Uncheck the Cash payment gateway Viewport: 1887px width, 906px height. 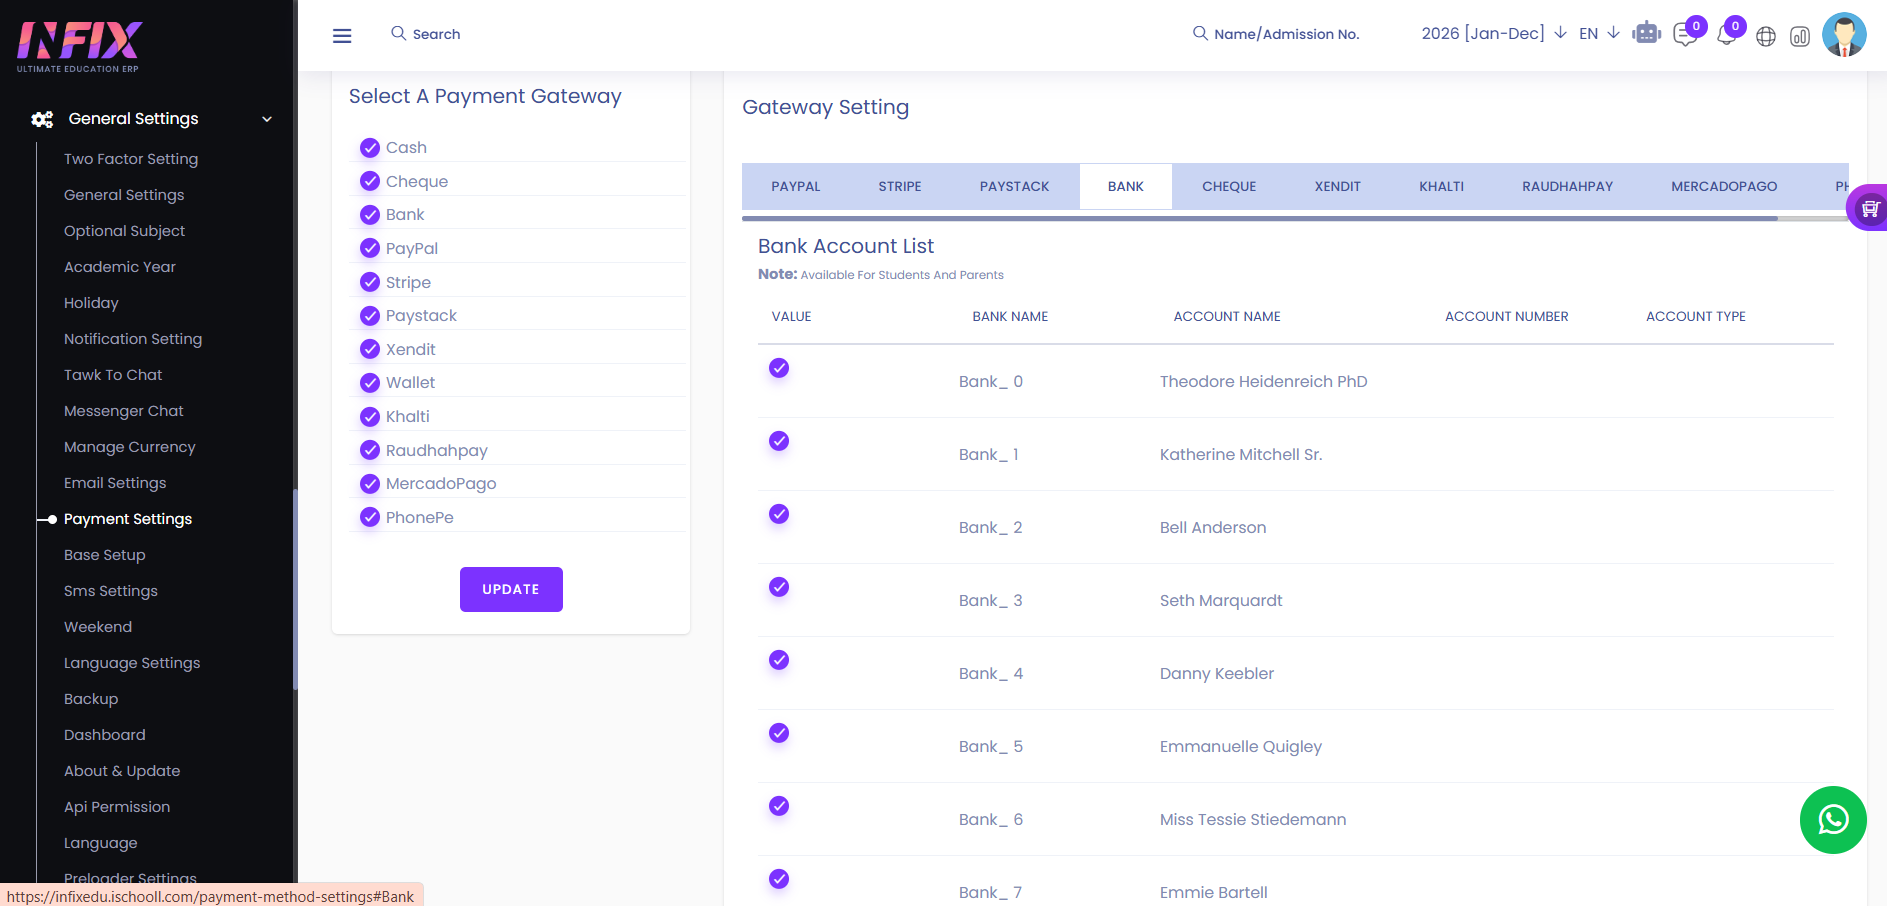tap(370, 148)
